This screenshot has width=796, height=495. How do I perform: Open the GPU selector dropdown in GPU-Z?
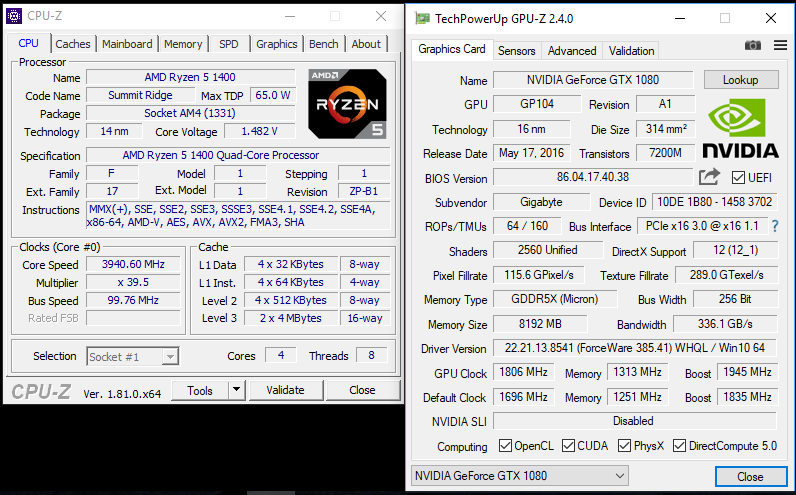[x=520, y=476]
